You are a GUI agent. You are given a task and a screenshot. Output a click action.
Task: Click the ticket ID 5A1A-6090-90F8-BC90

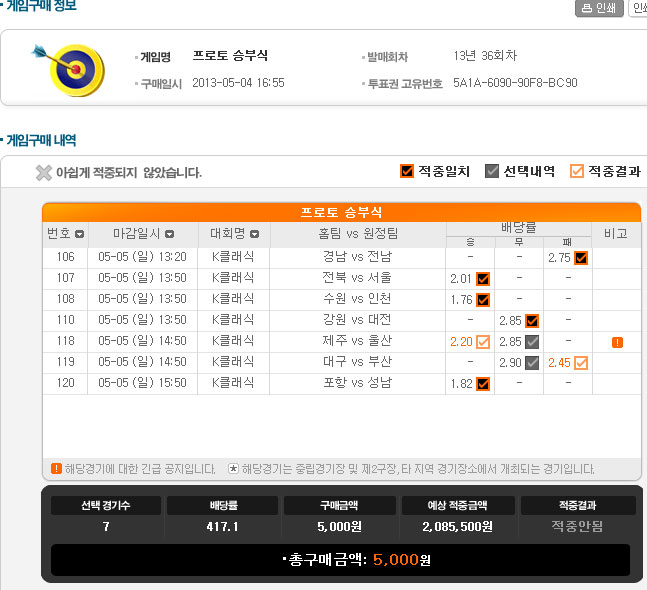click(515, 83)
